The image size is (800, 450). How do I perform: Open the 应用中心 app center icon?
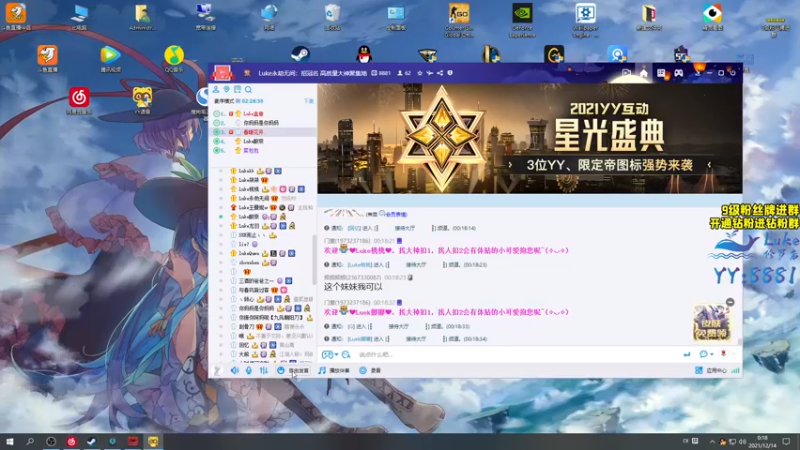tap(711, 370)
